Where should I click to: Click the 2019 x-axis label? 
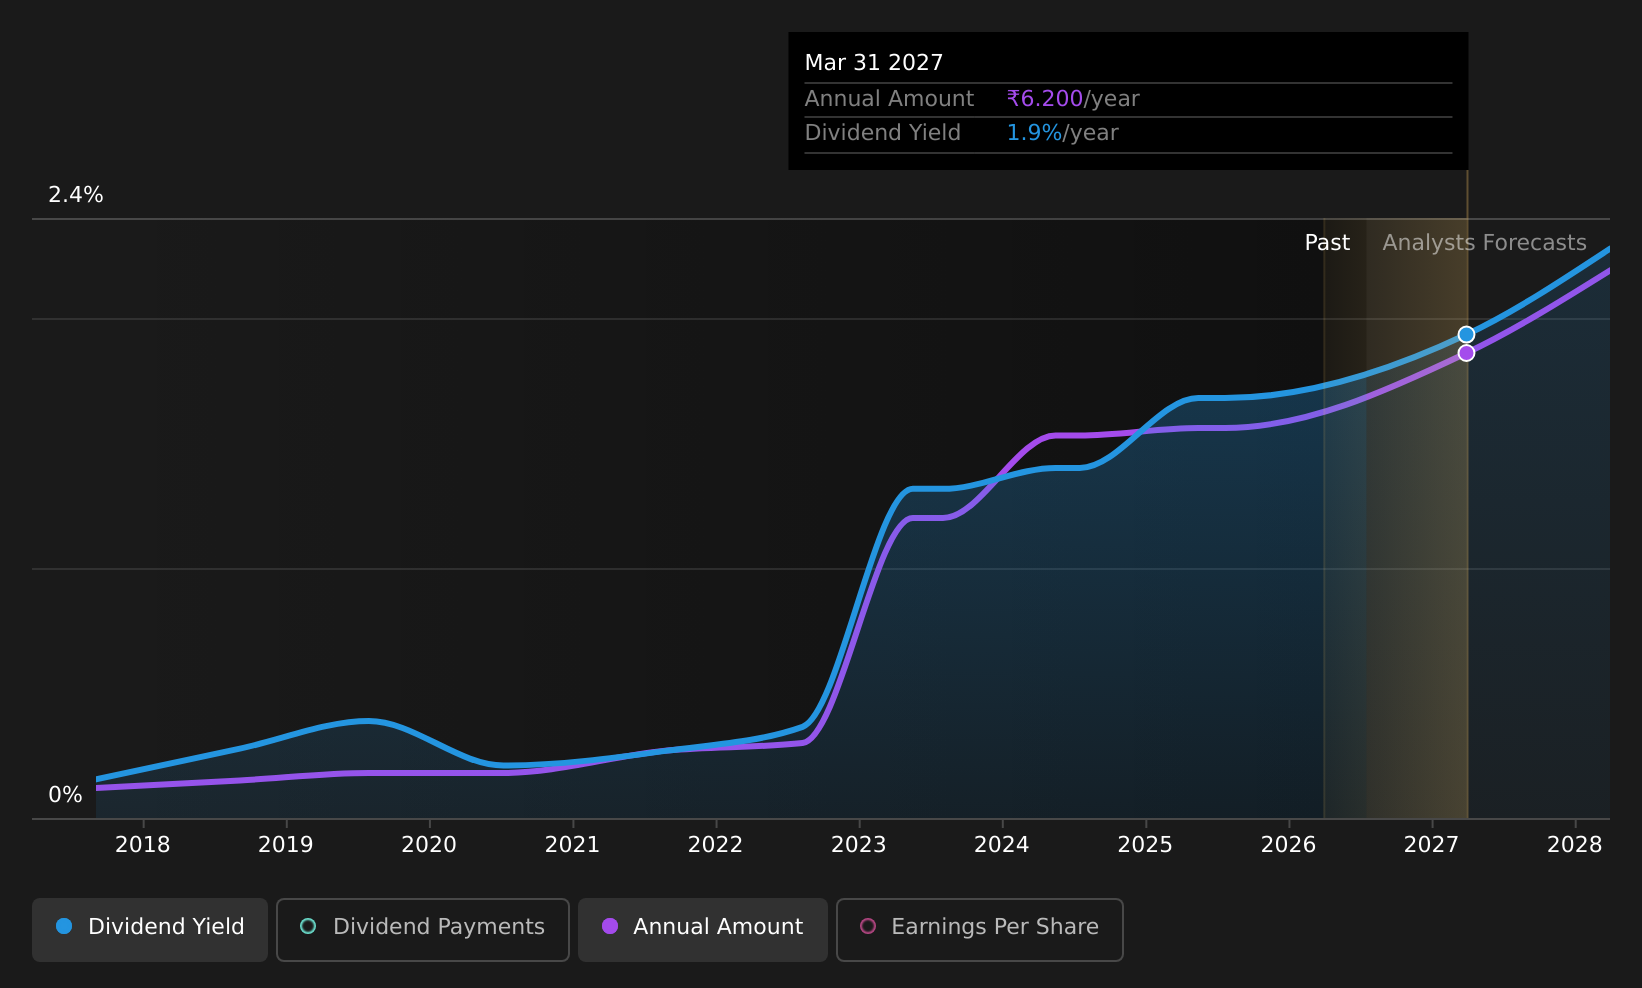286,845
